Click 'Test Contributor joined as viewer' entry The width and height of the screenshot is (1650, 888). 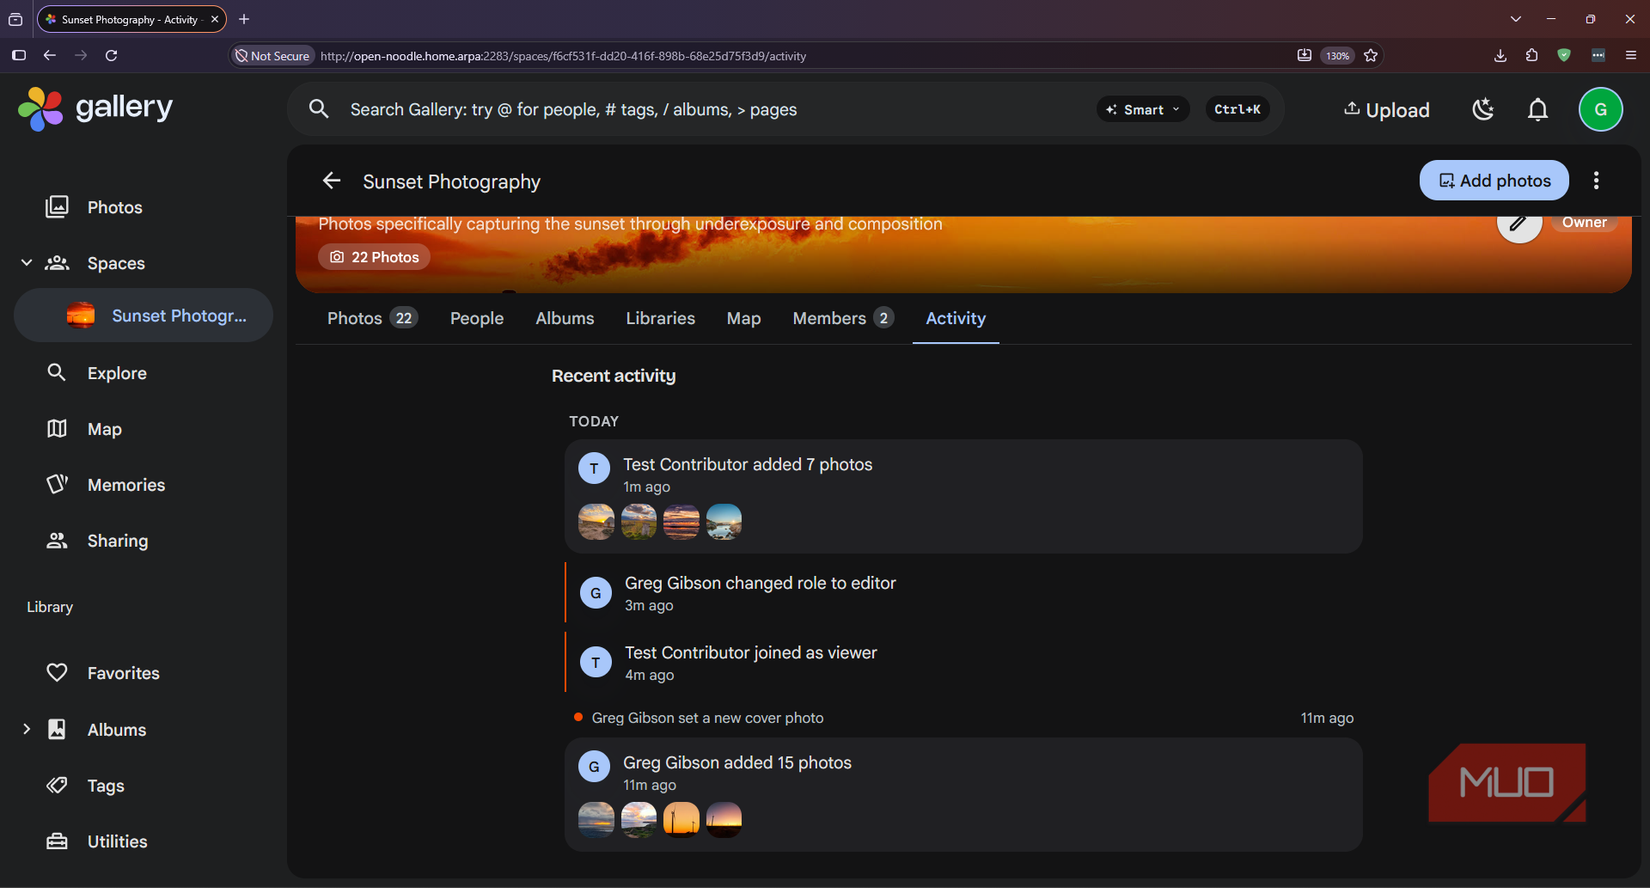(x=963, y=663)
